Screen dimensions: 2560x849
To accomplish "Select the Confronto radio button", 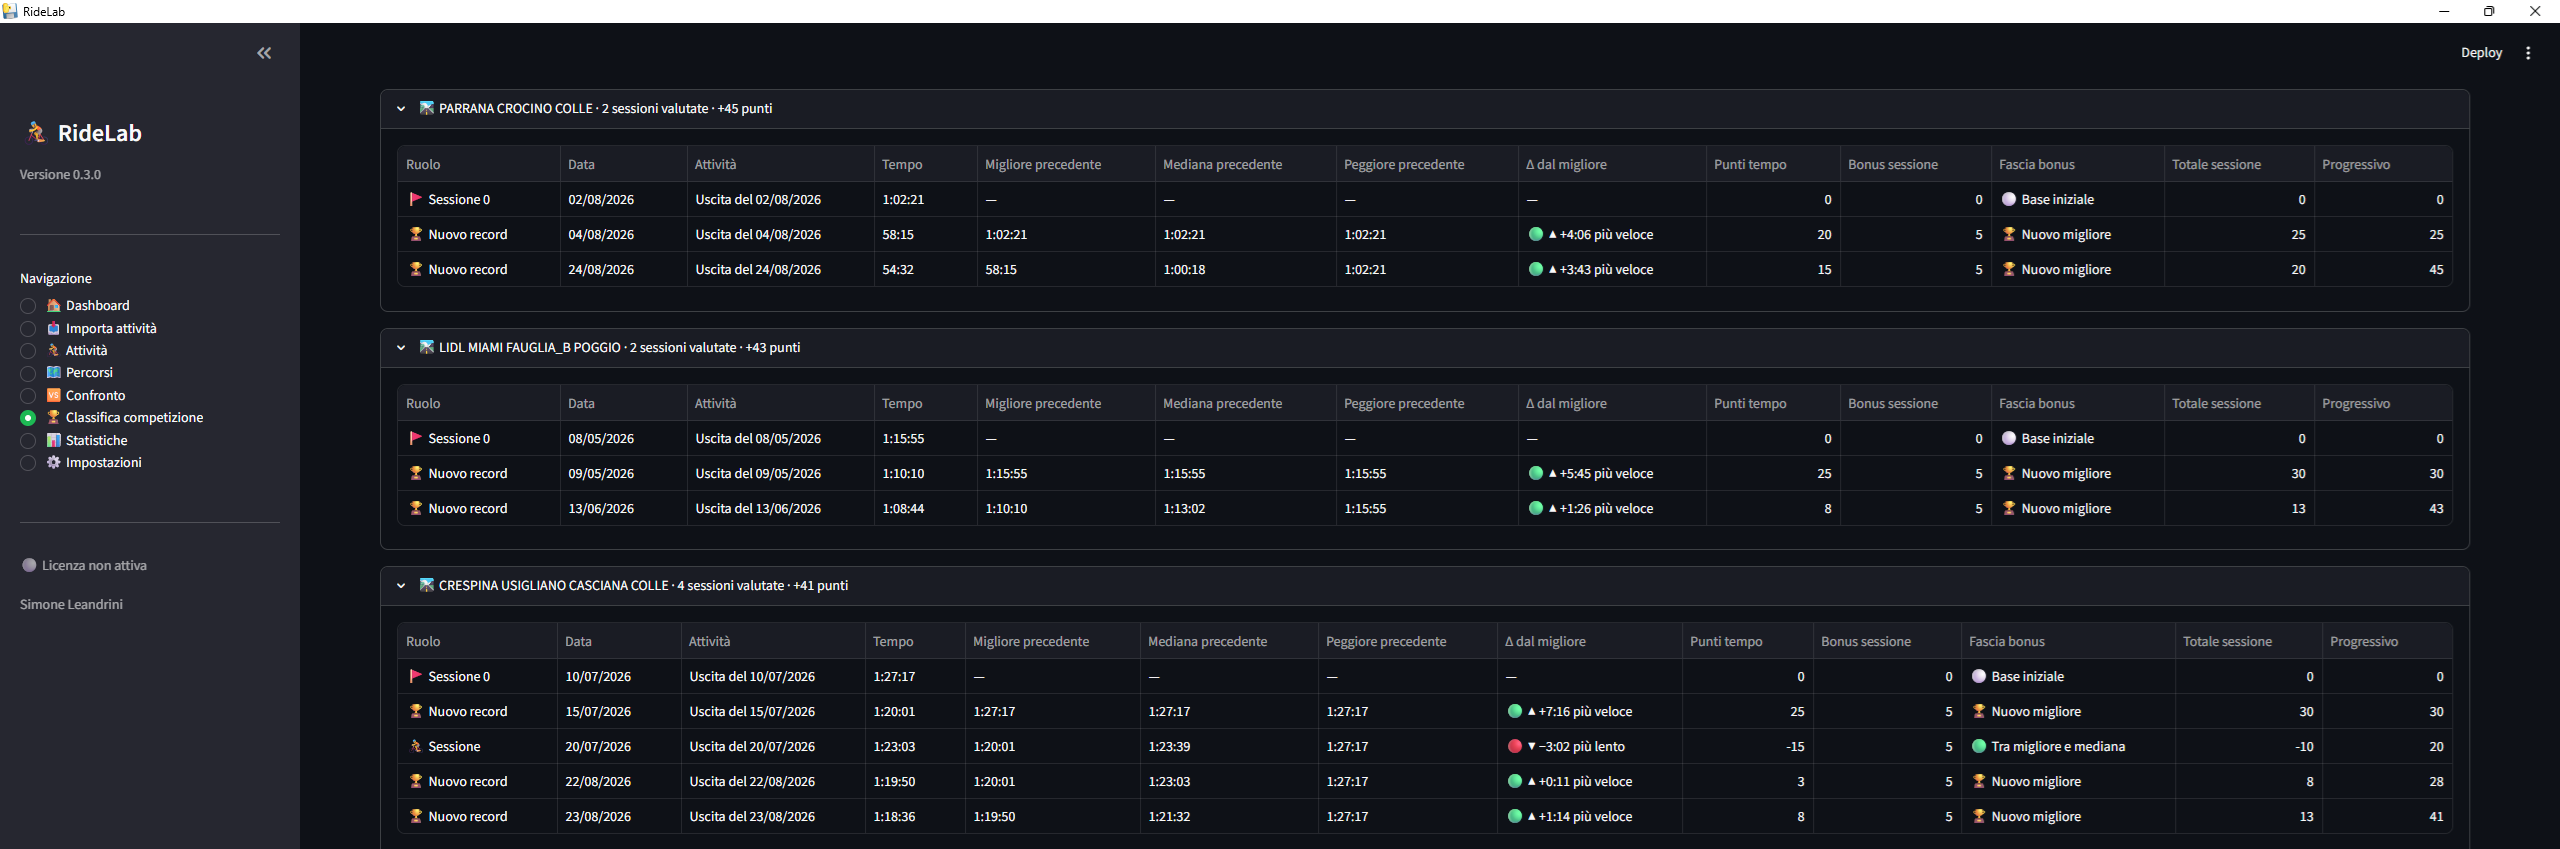I will (x=28, y=396).
